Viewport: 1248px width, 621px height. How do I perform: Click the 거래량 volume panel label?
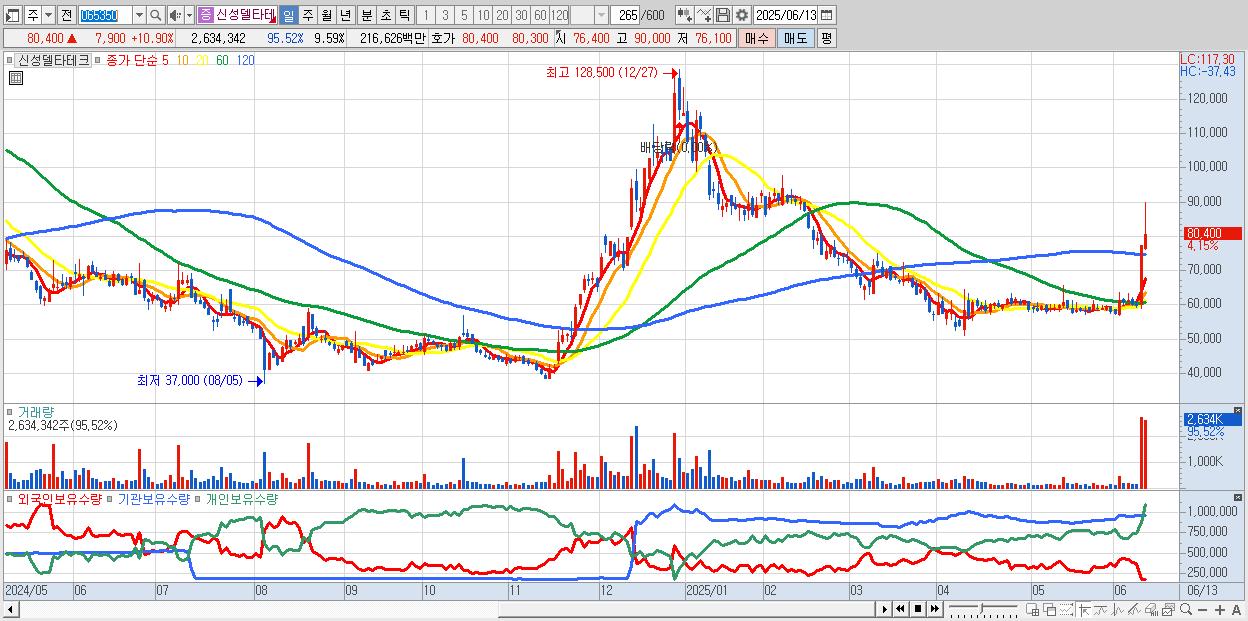click(x=35, y=411)
